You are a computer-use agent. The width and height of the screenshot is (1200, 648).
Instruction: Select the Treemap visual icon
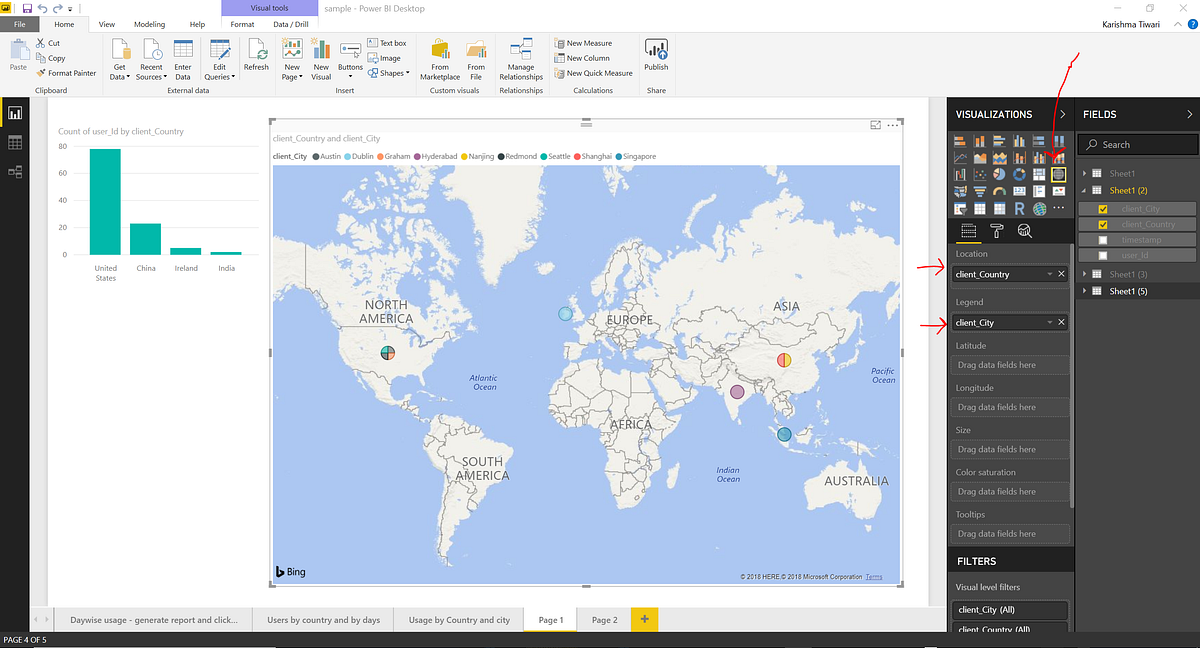pyautogui.click(x=1039, y=175)
